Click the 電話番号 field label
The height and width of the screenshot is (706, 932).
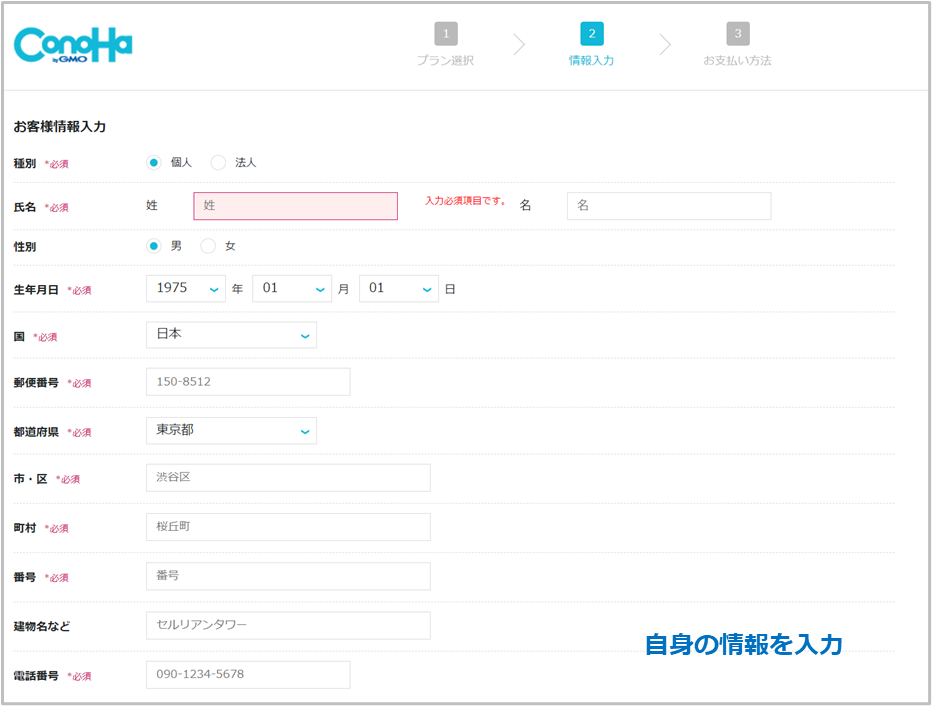[36, 676]
